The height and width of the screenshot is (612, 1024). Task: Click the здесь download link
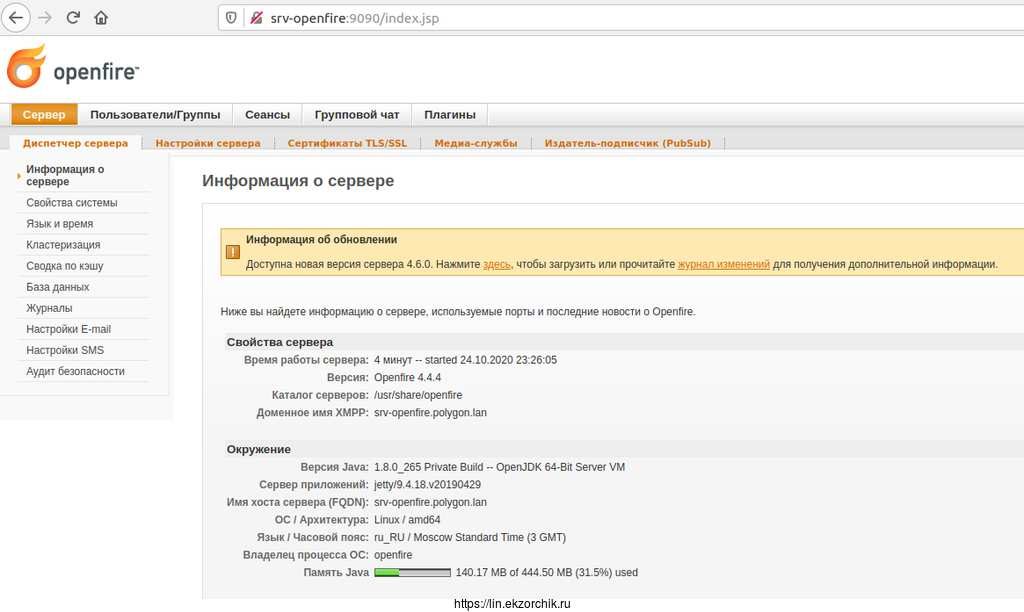click(x=496, y=265)
